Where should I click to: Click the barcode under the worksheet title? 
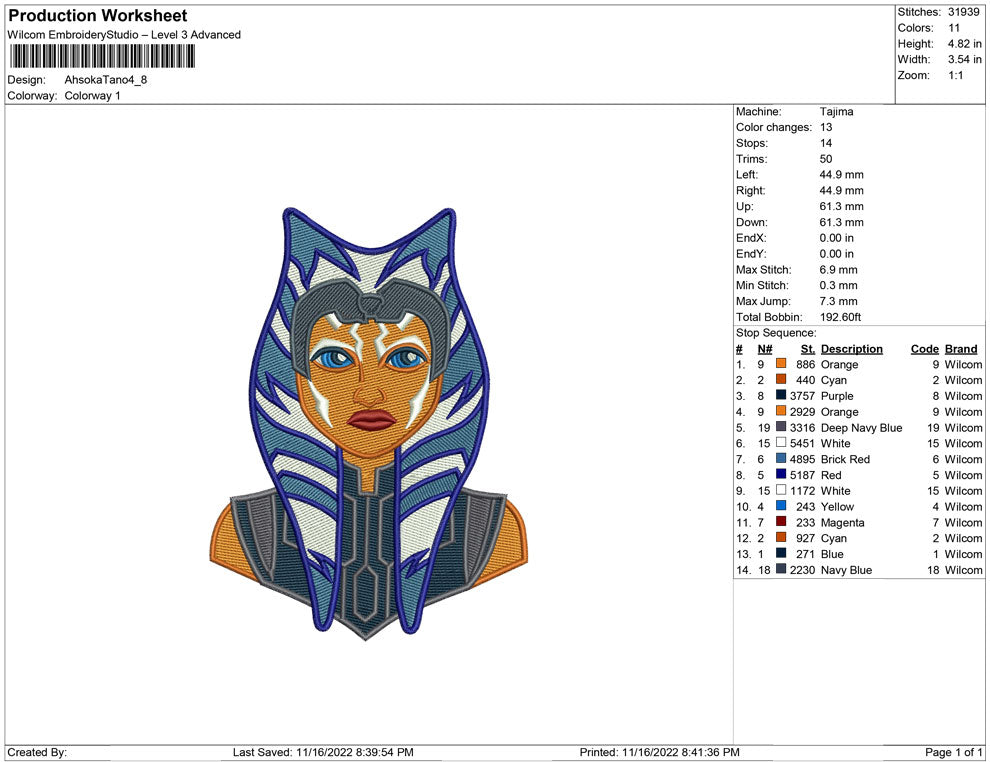tap(102, 57)
